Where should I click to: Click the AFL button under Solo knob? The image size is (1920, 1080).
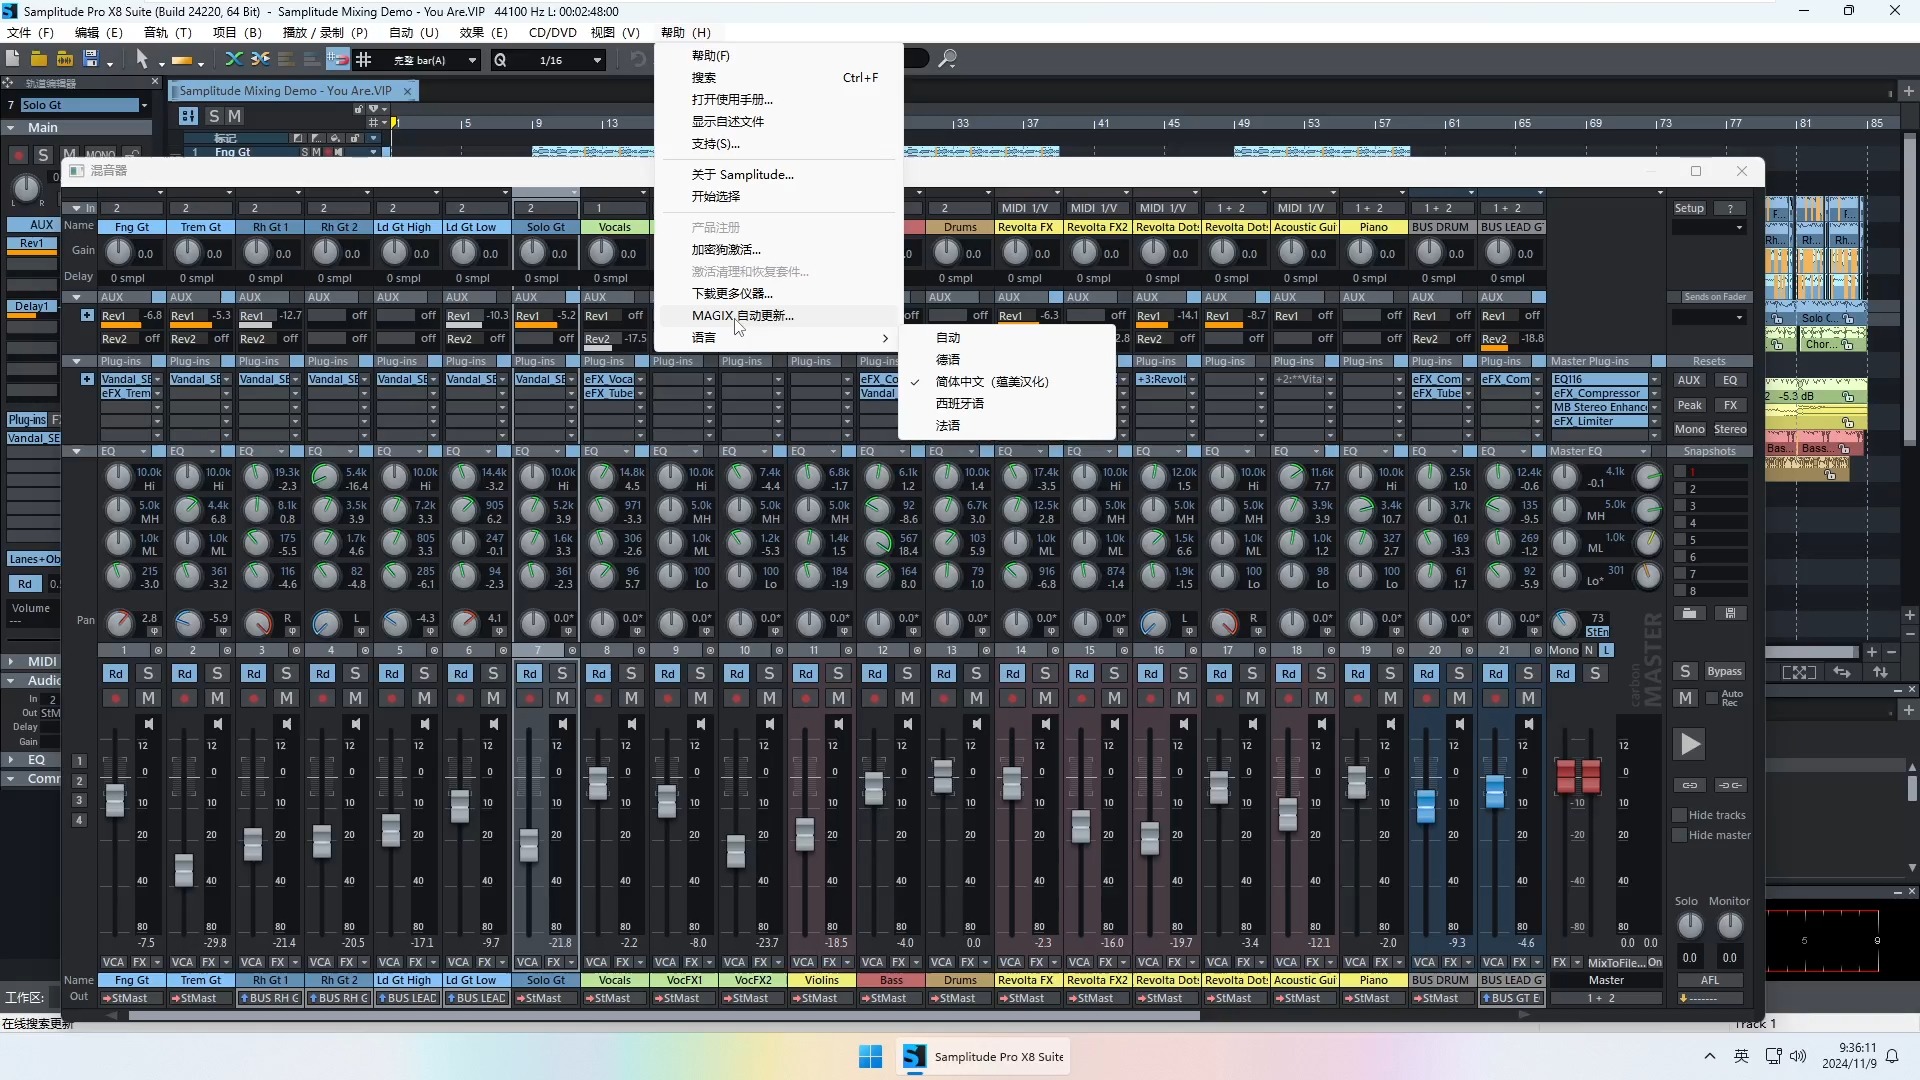click(x=1710, y=981)
